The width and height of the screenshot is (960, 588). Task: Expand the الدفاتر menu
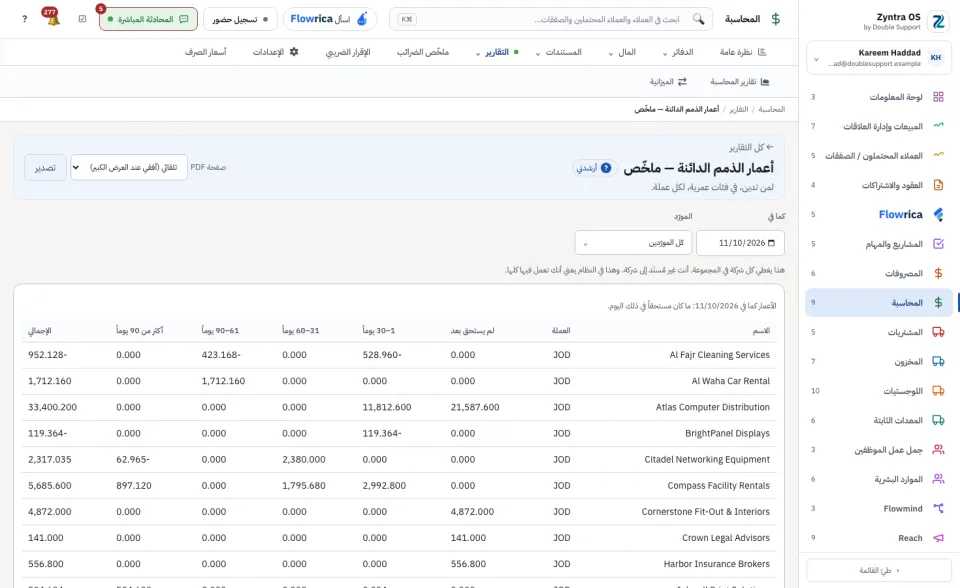[678, 52]
